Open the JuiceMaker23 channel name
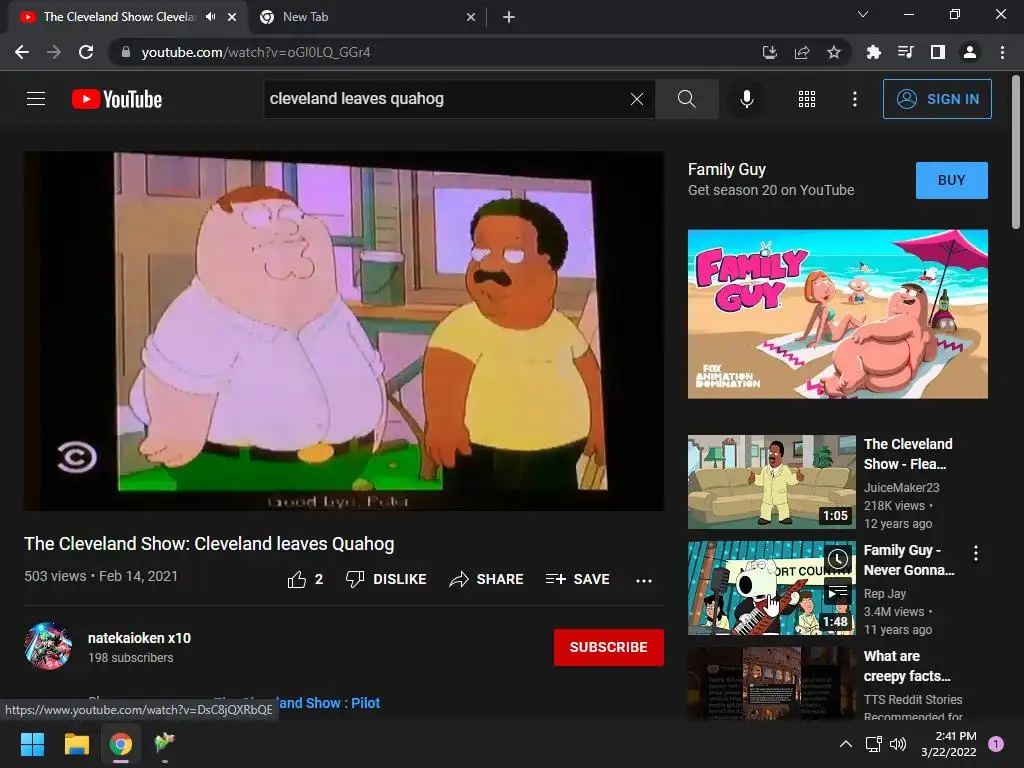The height and width of the screenshot is (768, 1024). (901, 487)
